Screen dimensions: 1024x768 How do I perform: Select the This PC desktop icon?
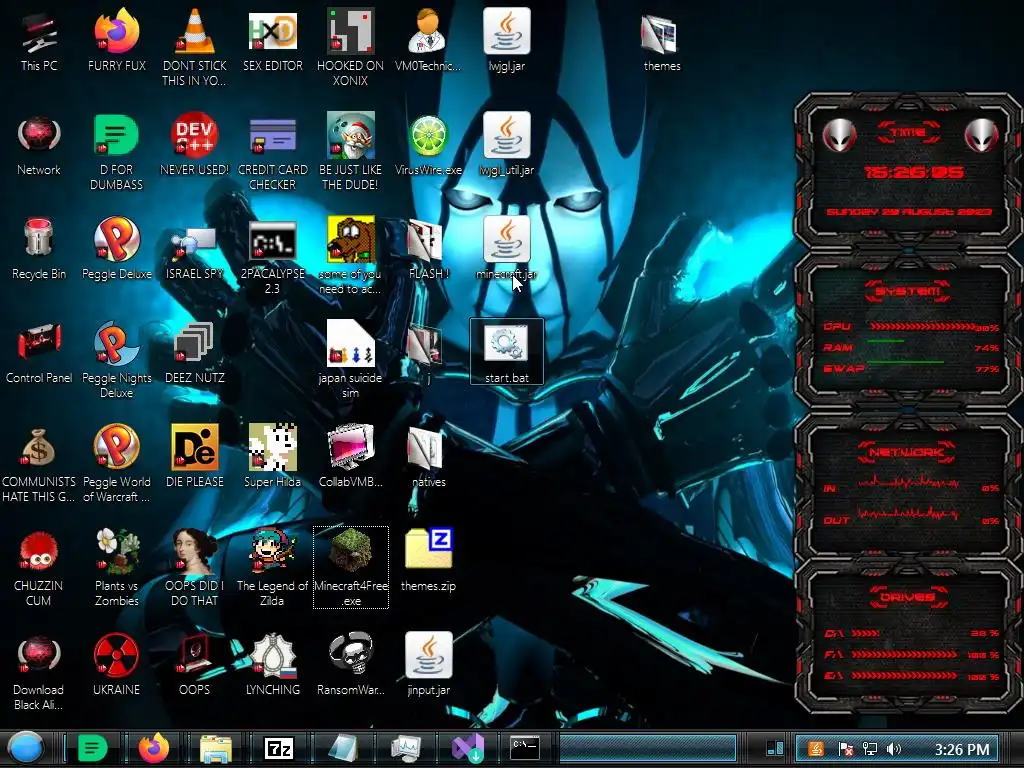tap(39, 33)
